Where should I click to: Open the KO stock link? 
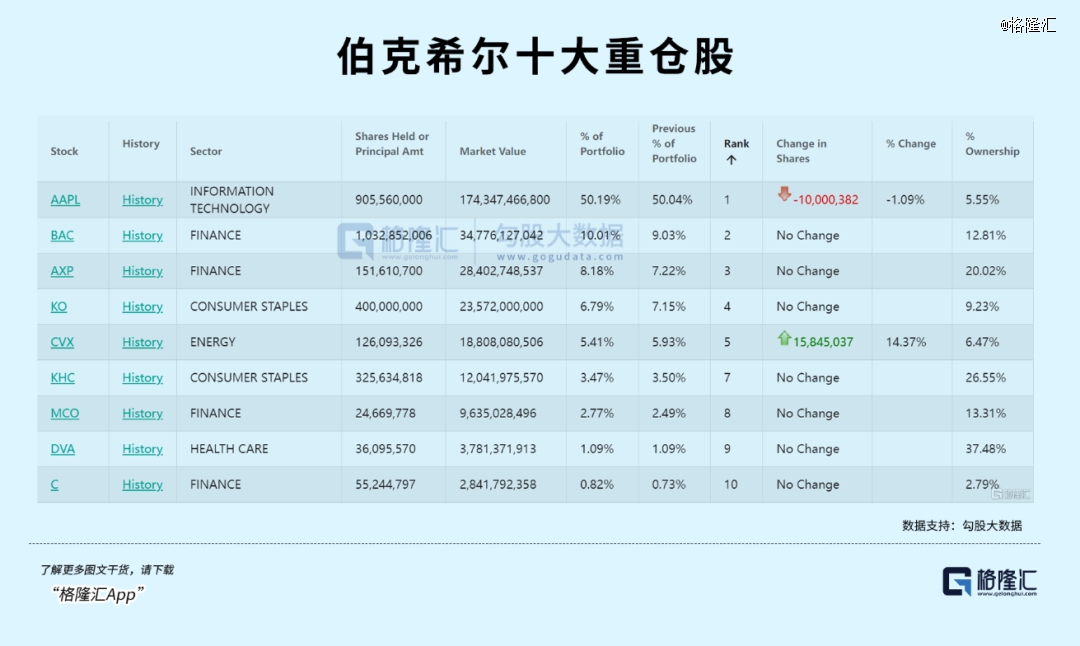coord(59,306)
